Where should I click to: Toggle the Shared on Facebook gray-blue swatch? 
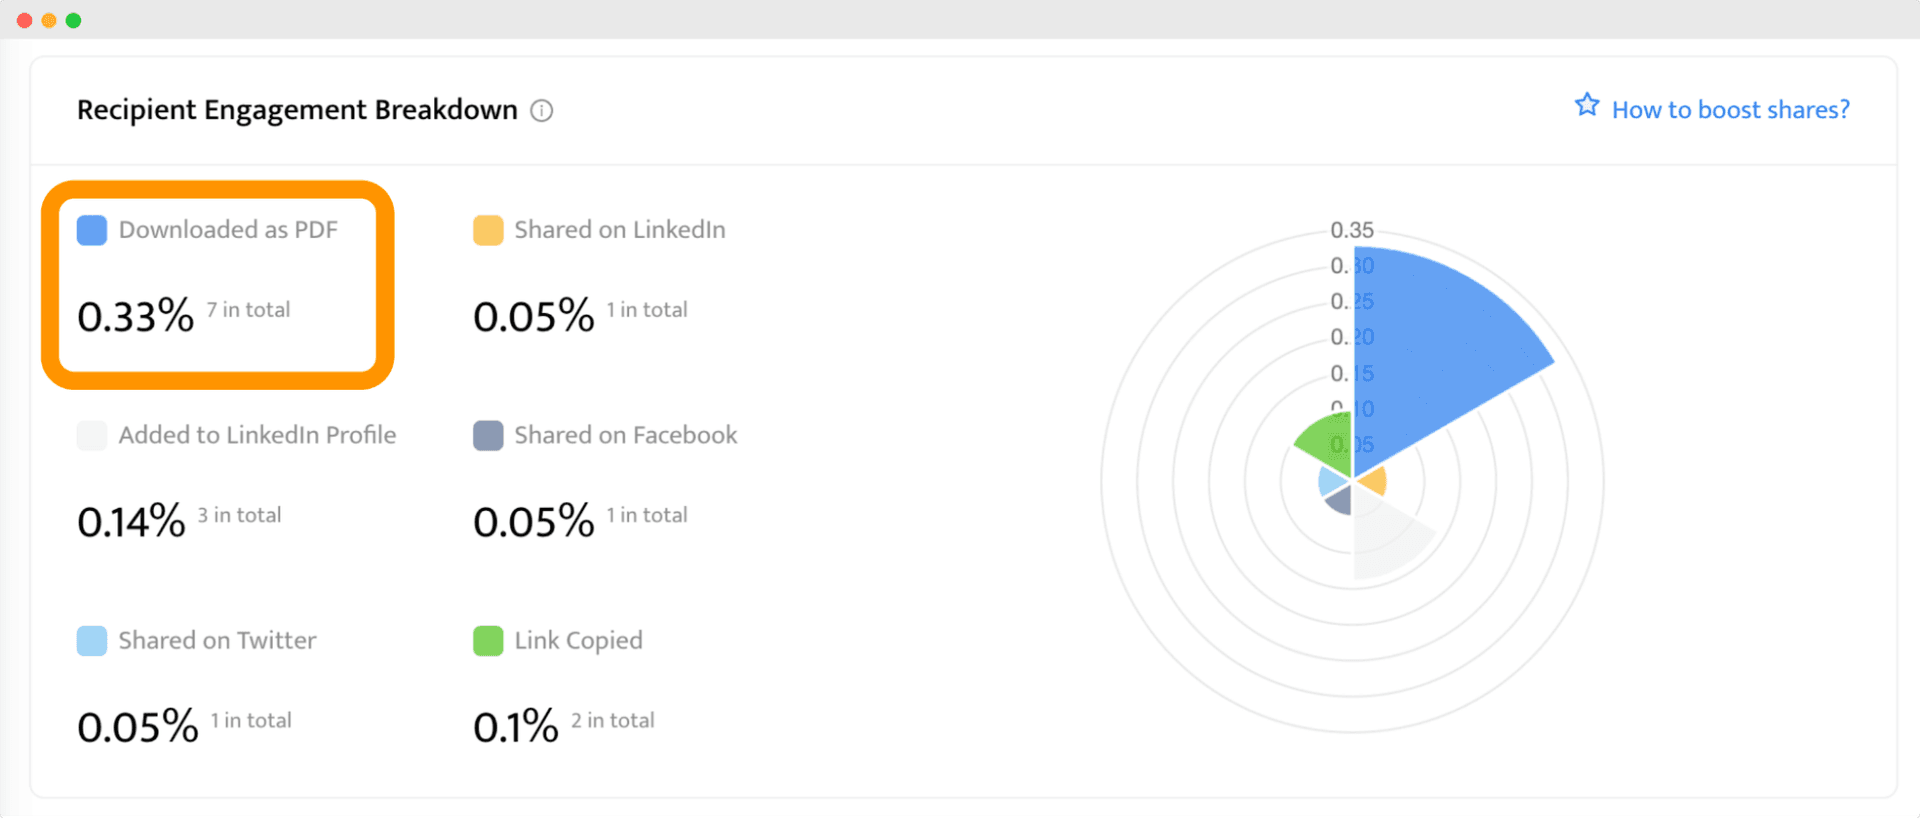point(488,435)
